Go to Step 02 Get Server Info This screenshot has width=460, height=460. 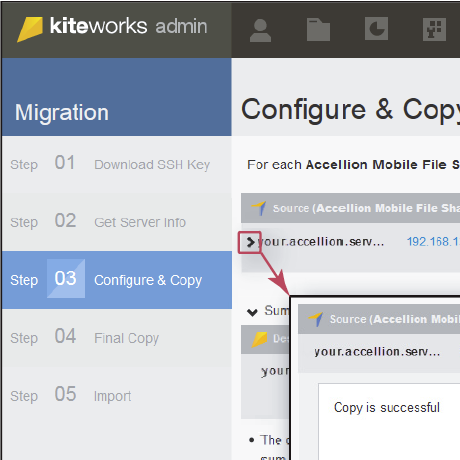pyautogui.click(x=117, y=222)
